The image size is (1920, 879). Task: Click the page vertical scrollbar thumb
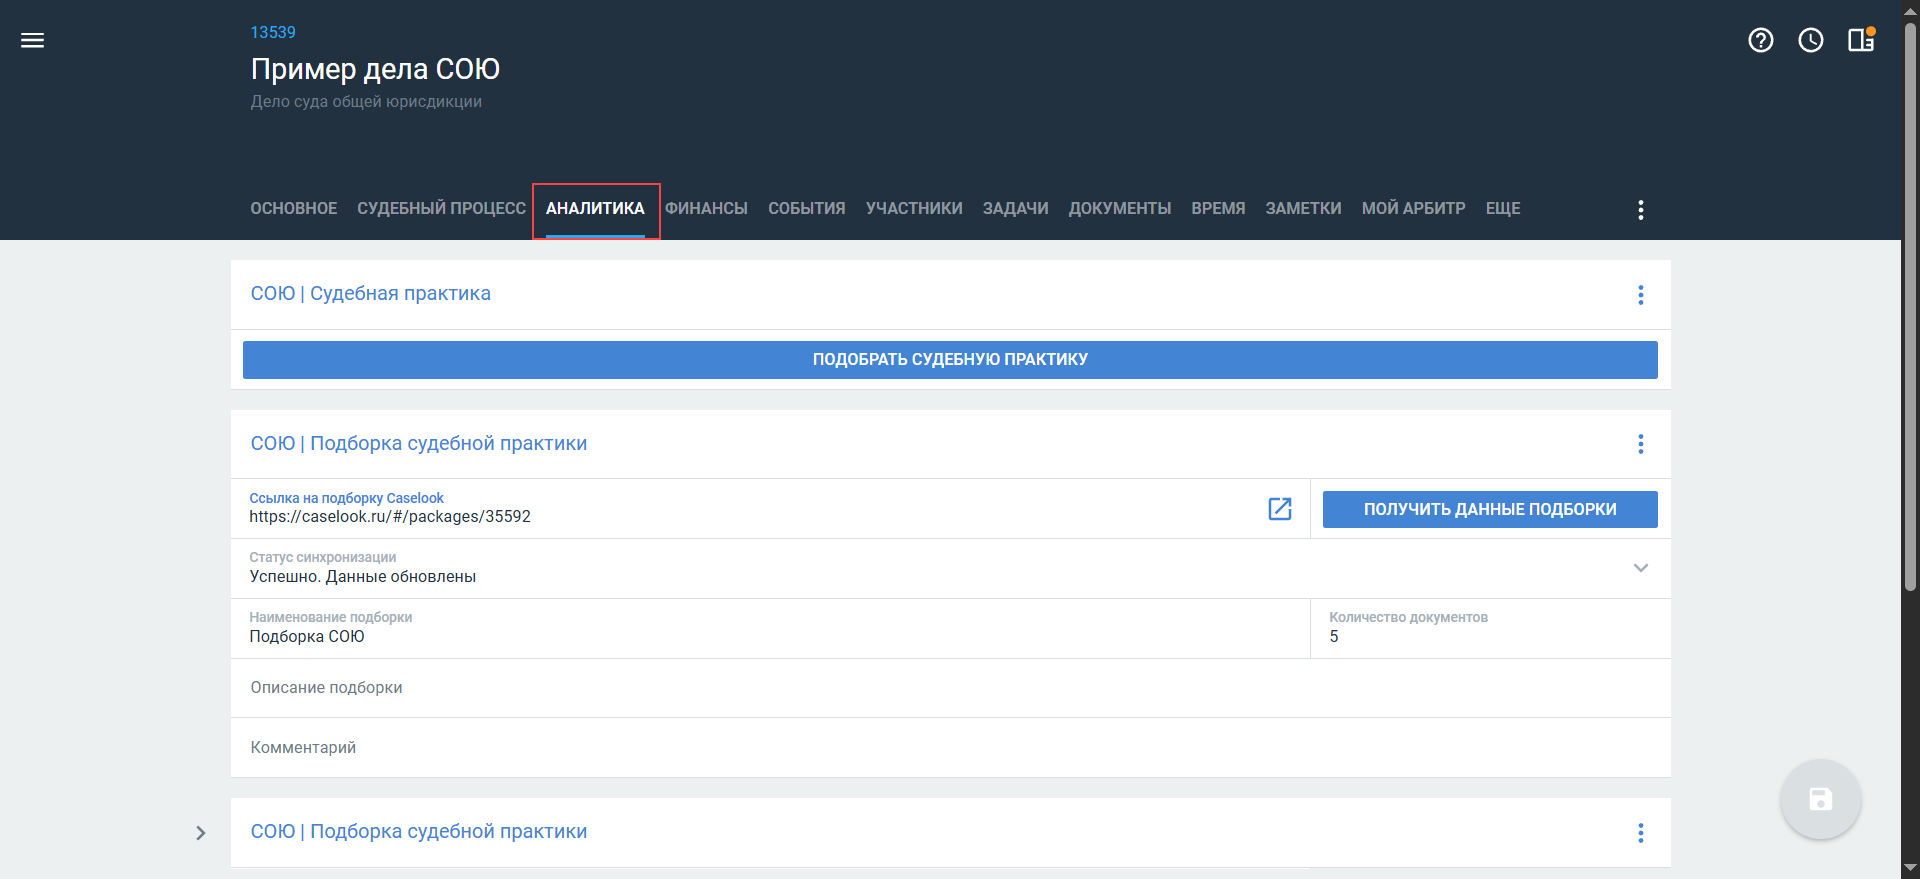pos(1910,300)
